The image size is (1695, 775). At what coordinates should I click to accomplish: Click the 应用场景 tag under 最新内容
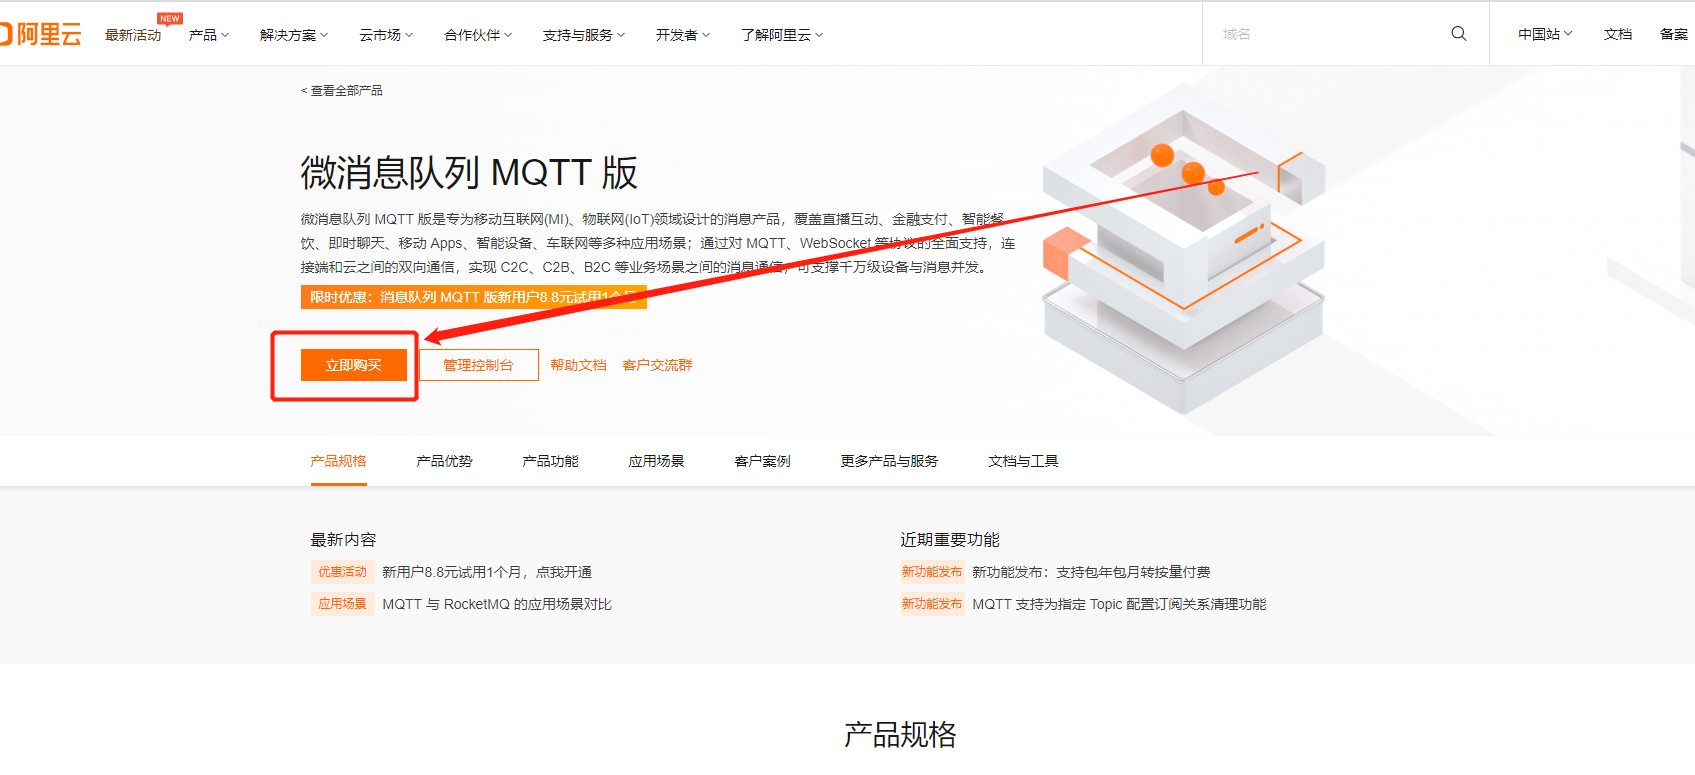pyautogui.click(x=342, y=604)
